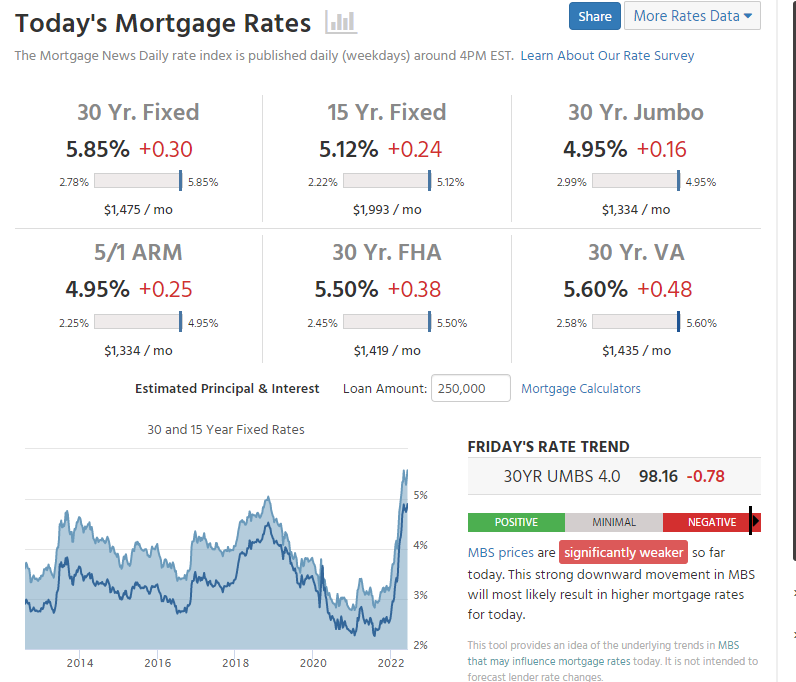Viewport: 796px width, 682px height.
Task: Expand the More Rates Data dropdown
Action: coord(692,16)
